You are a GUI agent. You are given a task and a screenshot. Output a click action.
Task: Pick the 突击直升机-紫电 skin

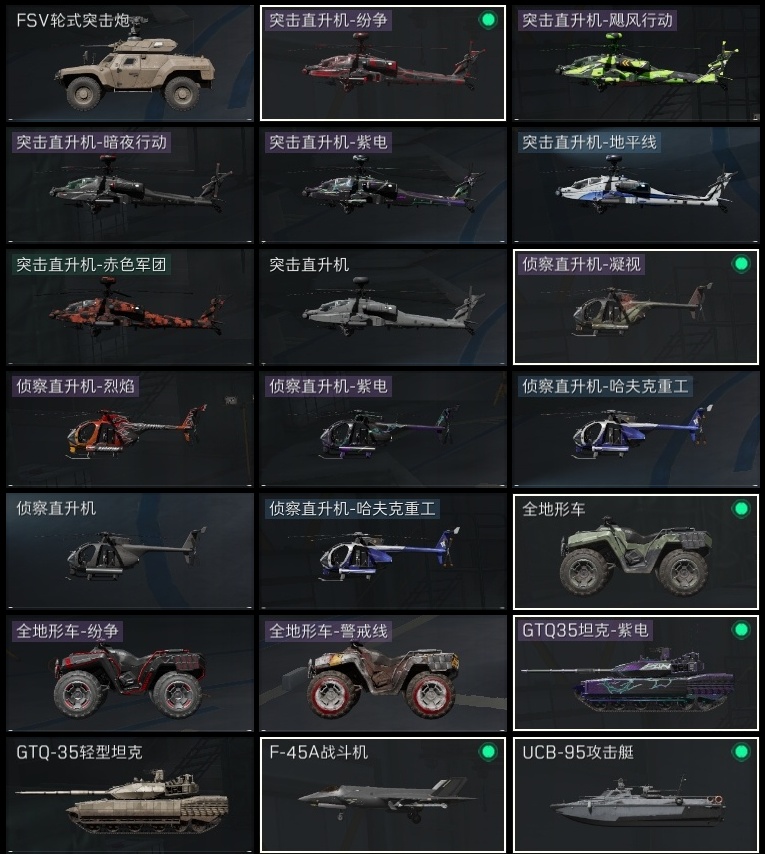click(x=383, y=185)
